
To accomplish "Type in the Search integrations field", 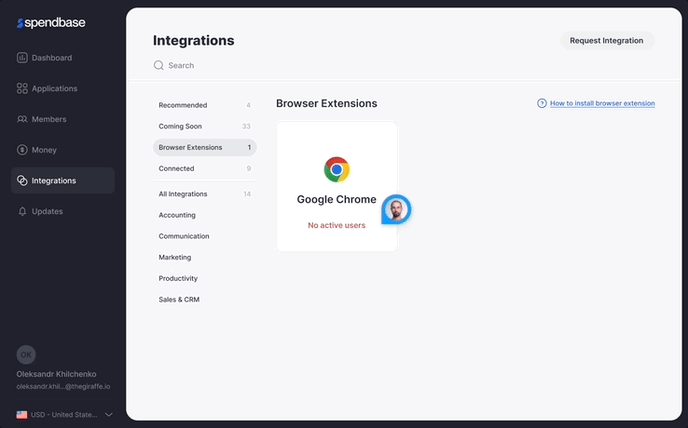I will (300, 66).
